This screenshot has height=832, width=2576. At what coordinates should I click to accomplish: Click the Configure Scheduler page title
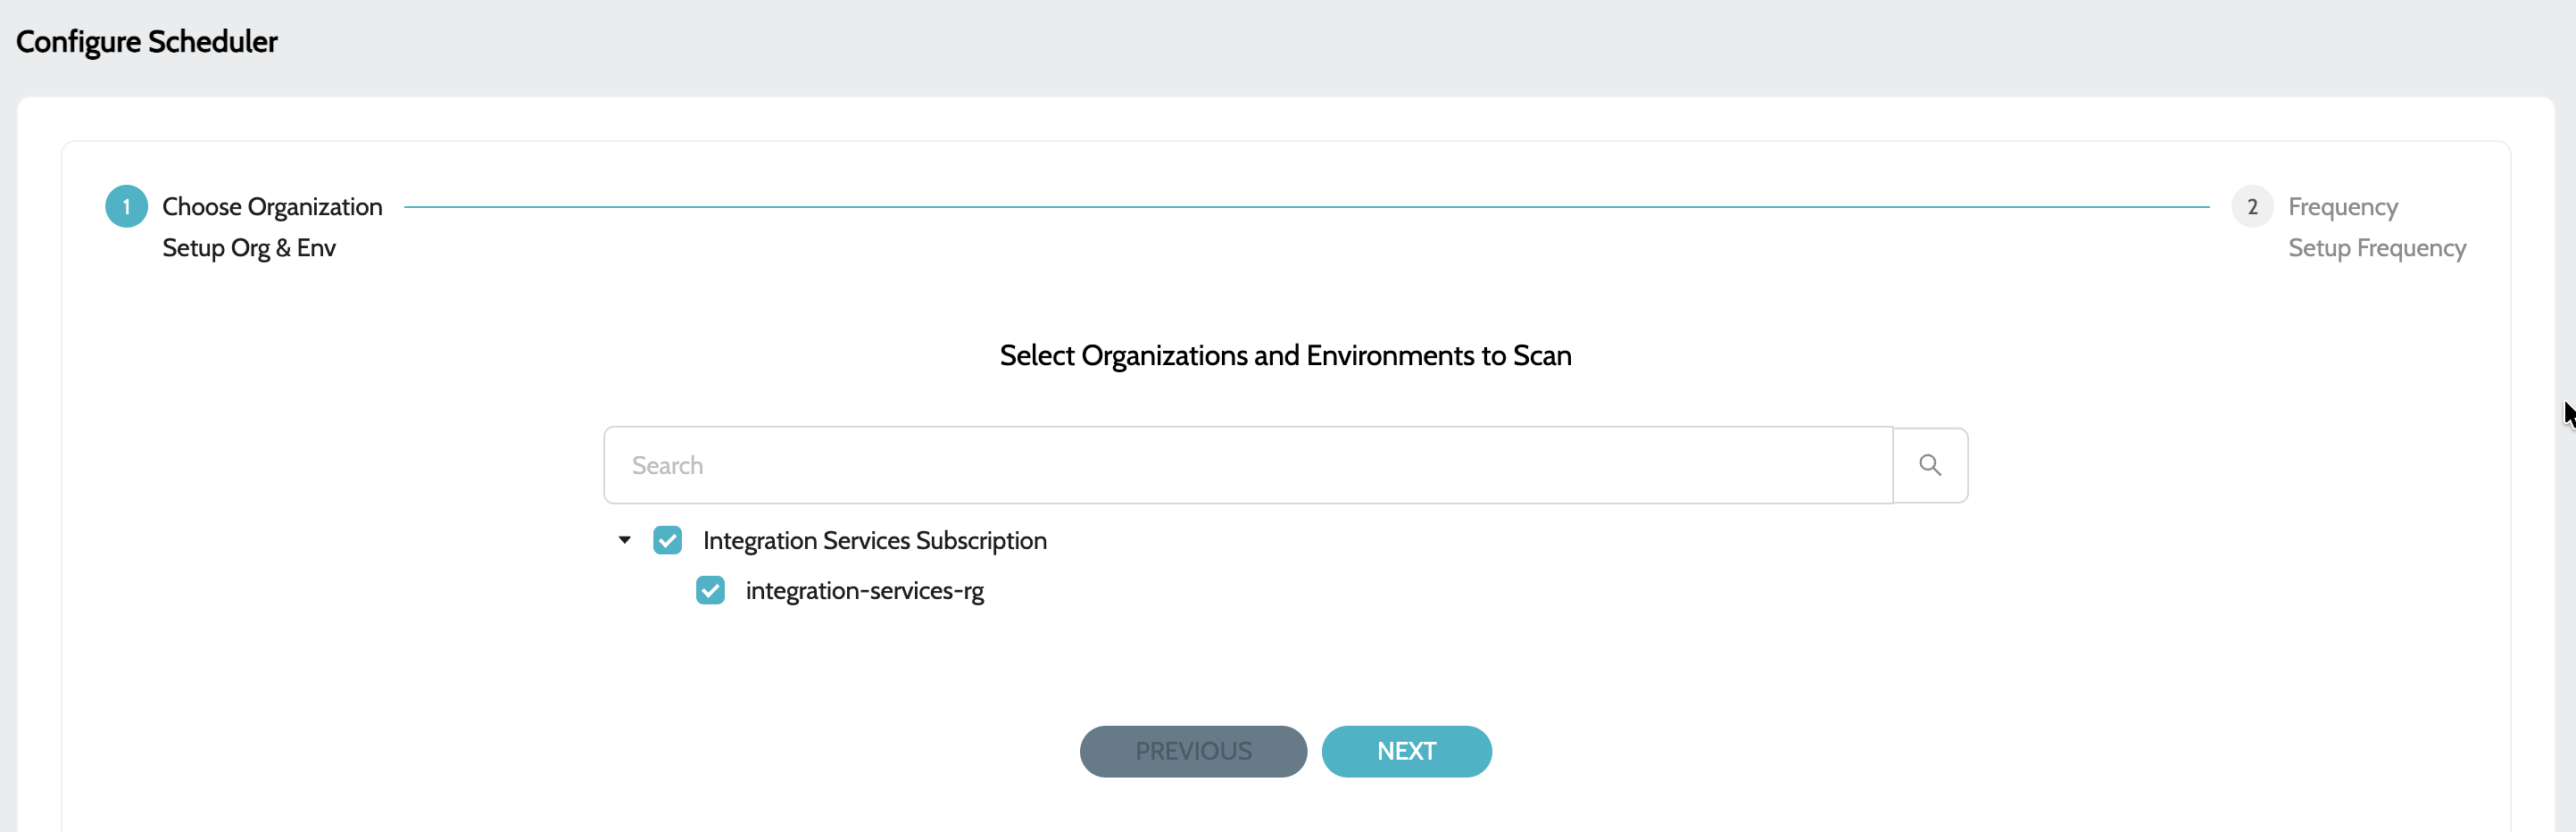coord(146,41)
